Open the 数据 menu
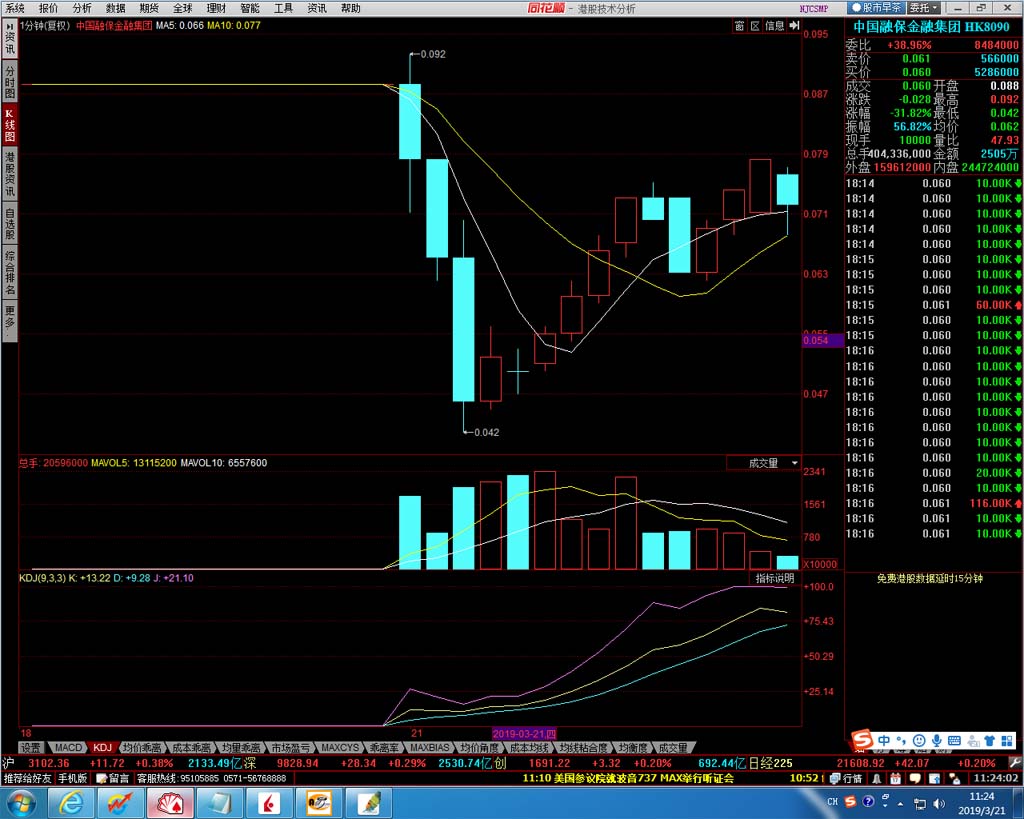Image resolution: width=1024 pixels, height=819 pixels. (x=116, y=8)
